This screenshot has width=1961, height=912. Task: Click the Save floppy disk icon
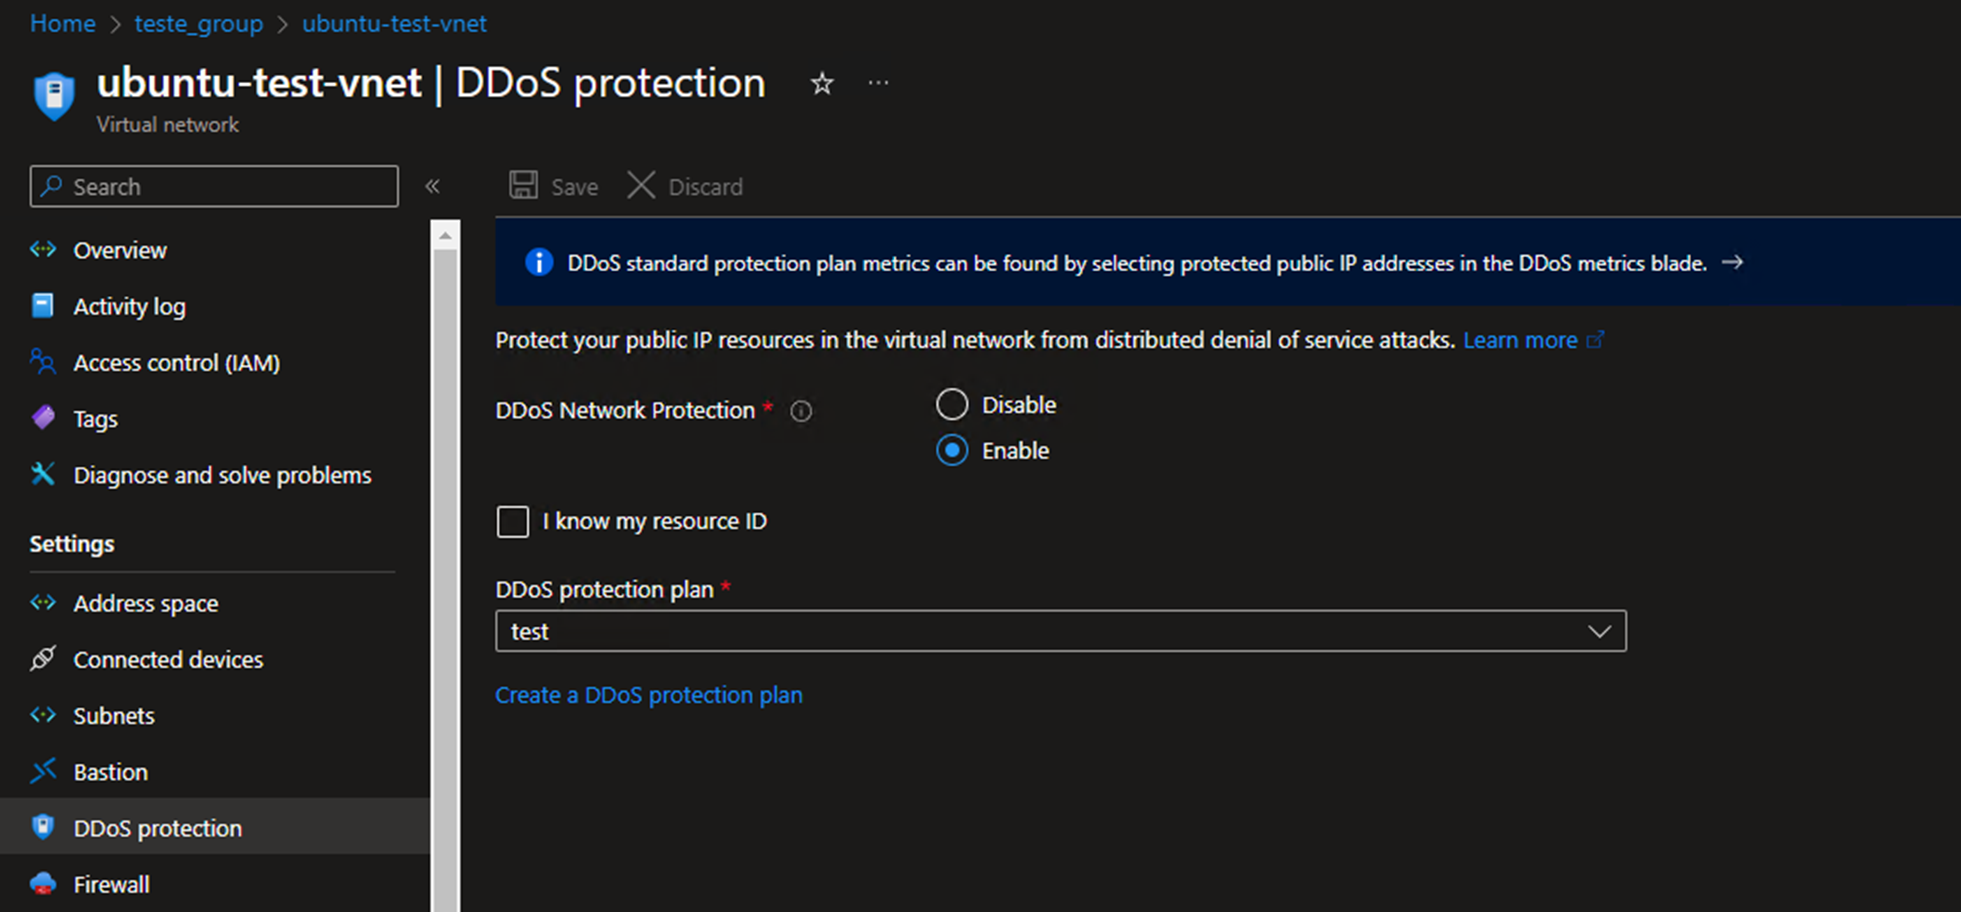click(x=523, y=185)
